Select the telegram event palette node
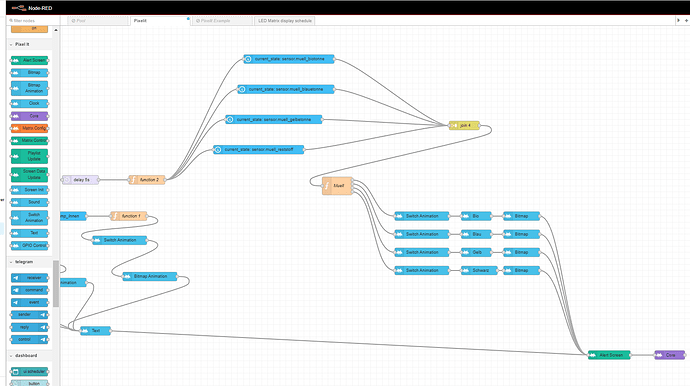Image resolution: width=690 pixels, height=386 pixels. [29, 303]
